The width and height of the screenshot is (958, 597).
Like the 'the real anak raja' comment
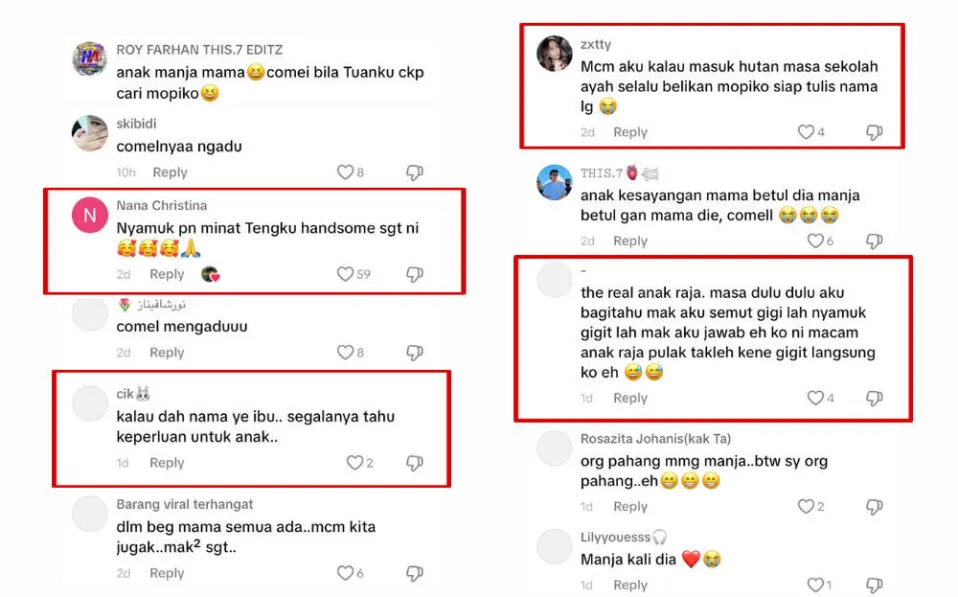[x=816, y=398]
